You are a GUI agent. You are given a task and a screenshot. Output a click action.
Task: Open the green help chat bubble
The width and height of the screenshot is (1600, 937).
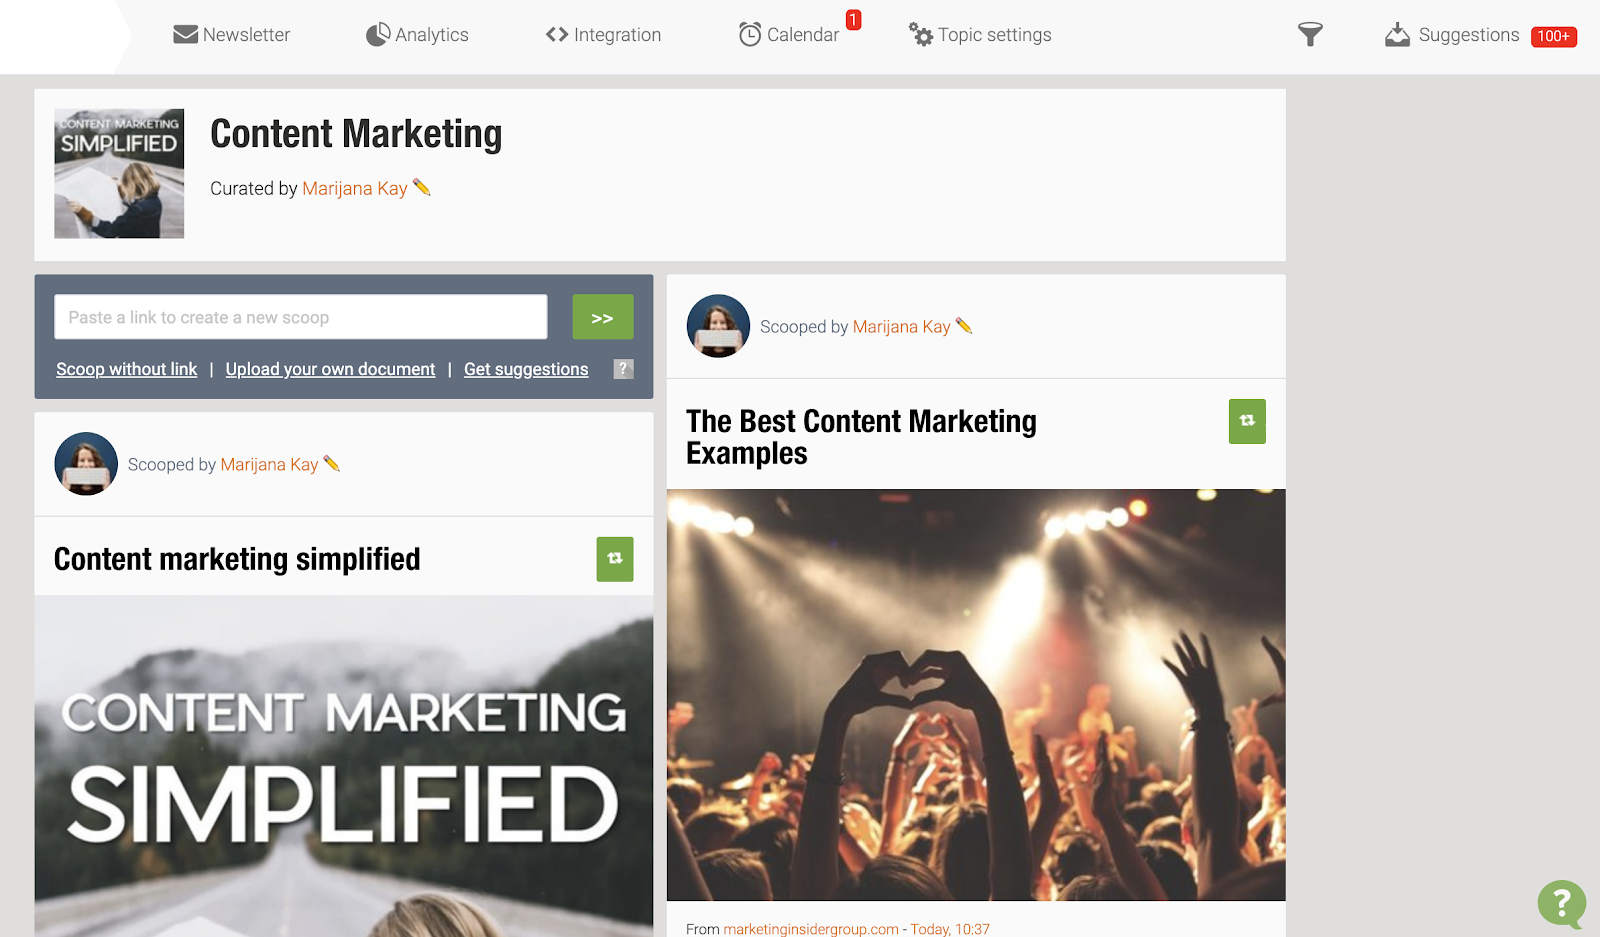(1562, 904)
